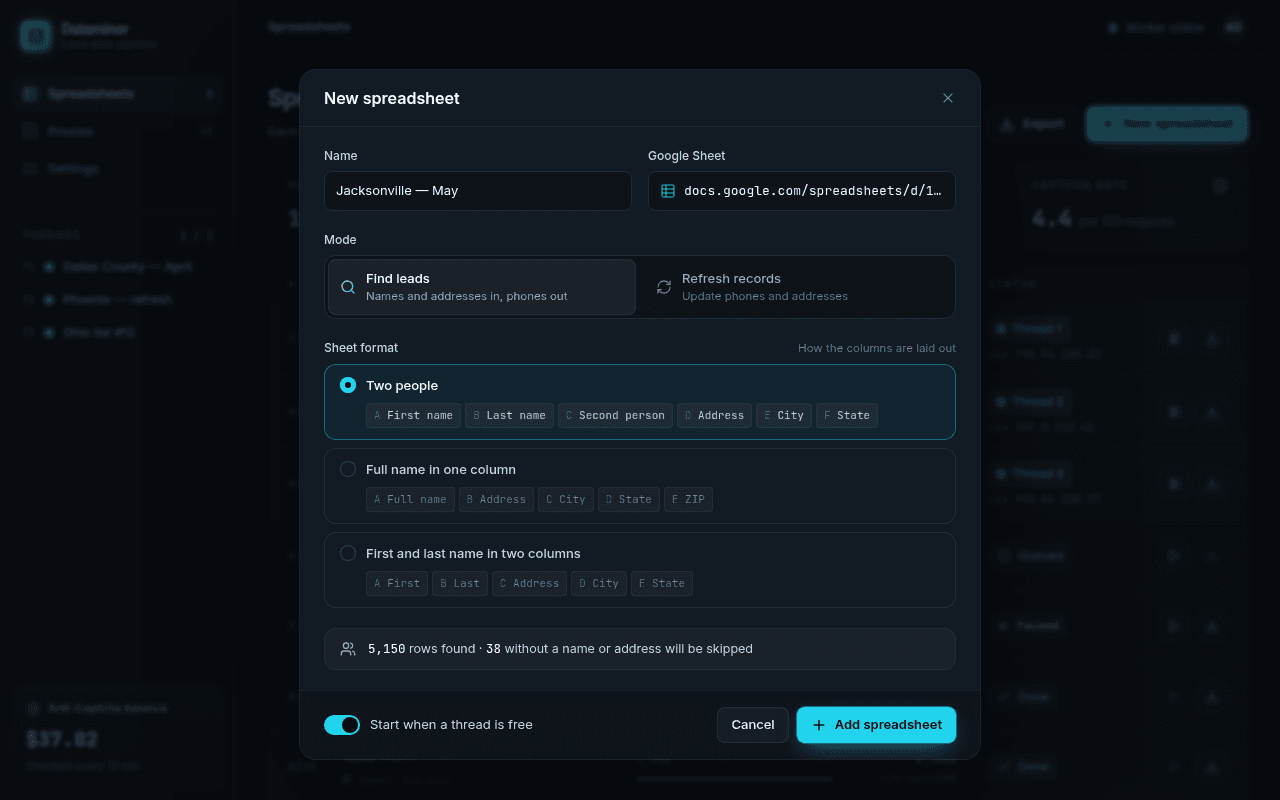This screenshot has height=800, width=1280.
Task: Click the Spreadsheets sidebar icon
Action: [x=30, y=94]
